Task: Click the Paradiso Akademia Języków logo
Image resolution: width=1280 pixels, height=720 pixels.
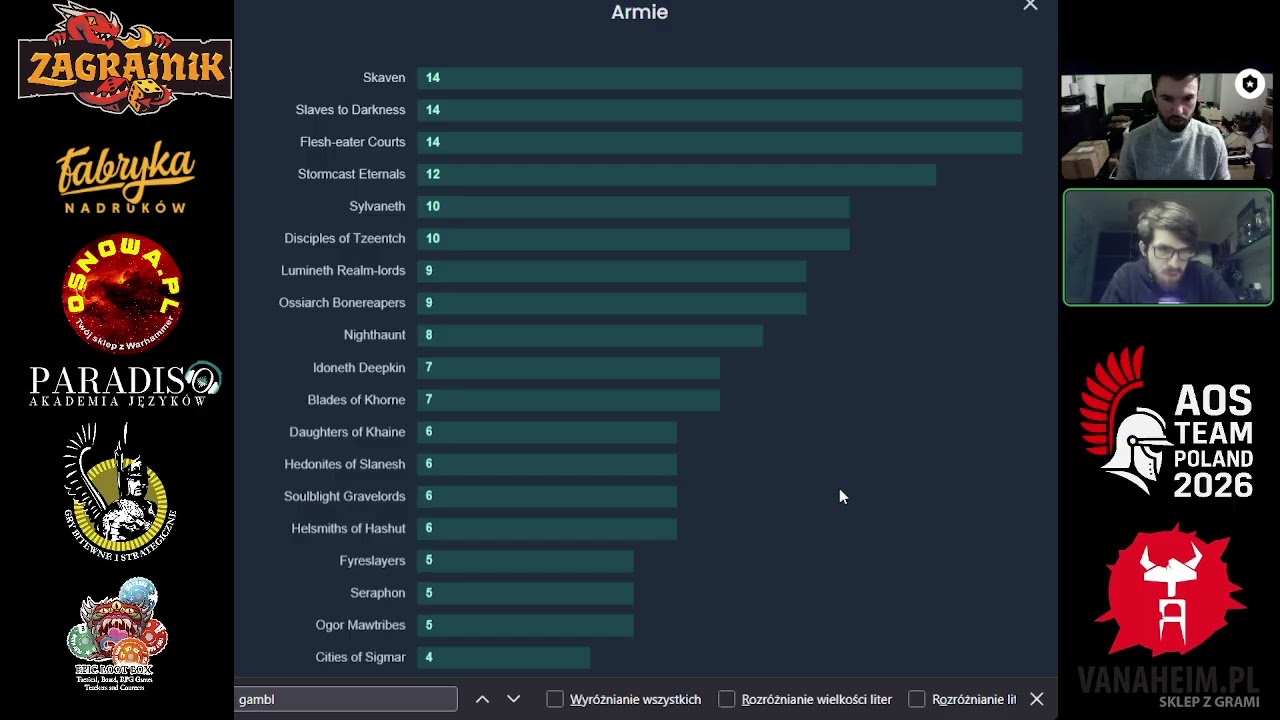Action: coord(125,384)
